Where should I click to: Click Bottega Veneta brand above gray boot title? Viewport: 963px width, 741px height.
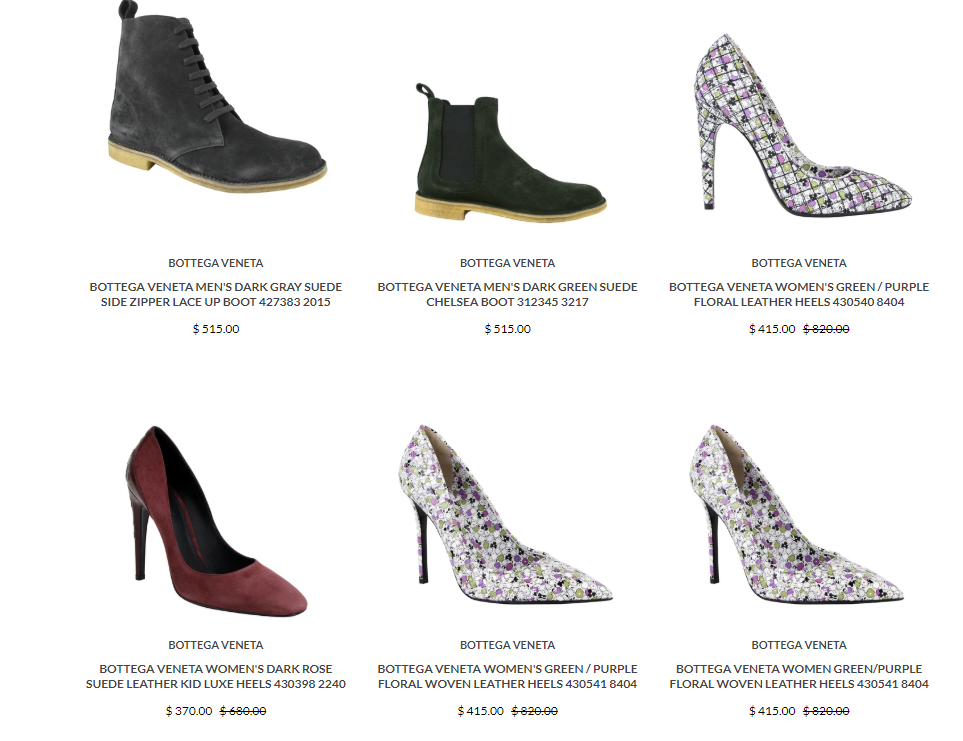click(216, 263)
